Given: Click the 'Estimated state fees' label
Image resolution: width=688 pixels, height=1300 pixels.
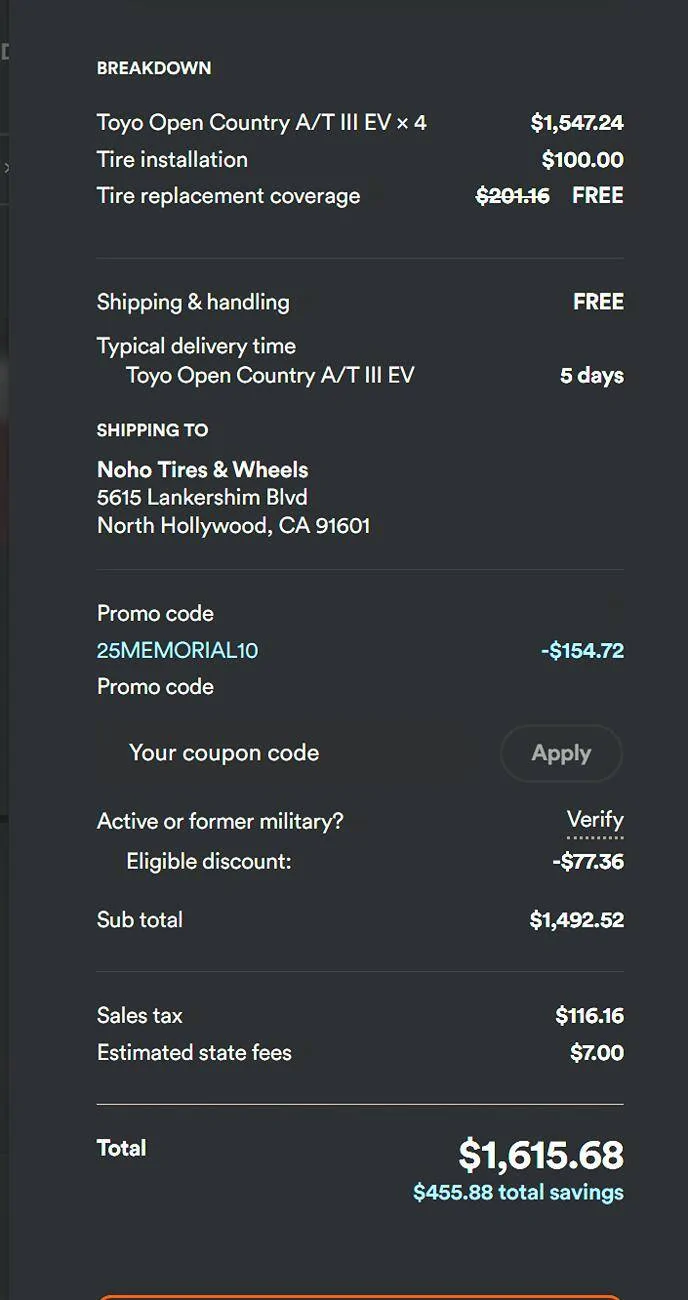Looking at the screenshot, I should coord(194,1052).
